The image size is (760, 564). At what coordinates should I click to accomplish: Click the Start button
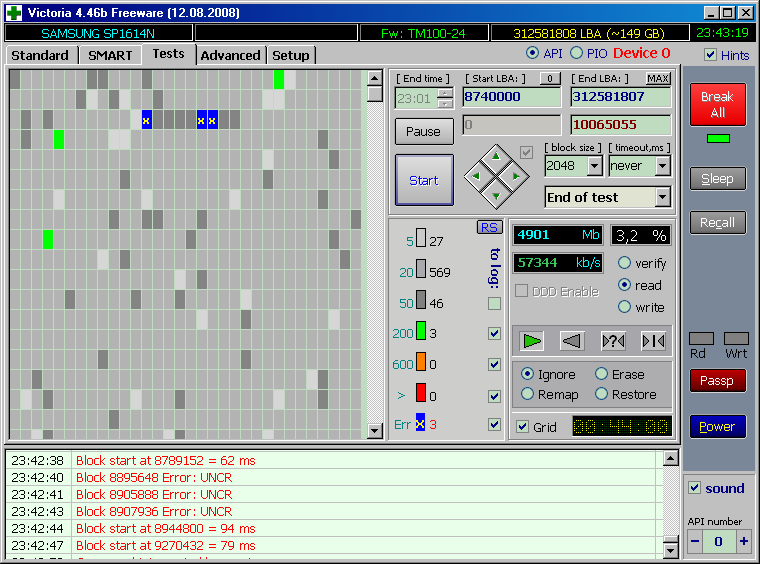[x=424, y=180]
